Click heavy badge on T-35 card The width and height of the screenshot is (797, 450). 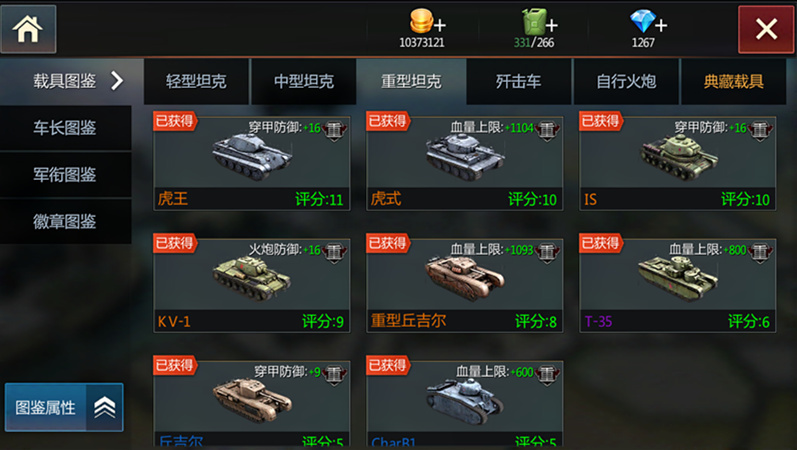pos(760,253)
